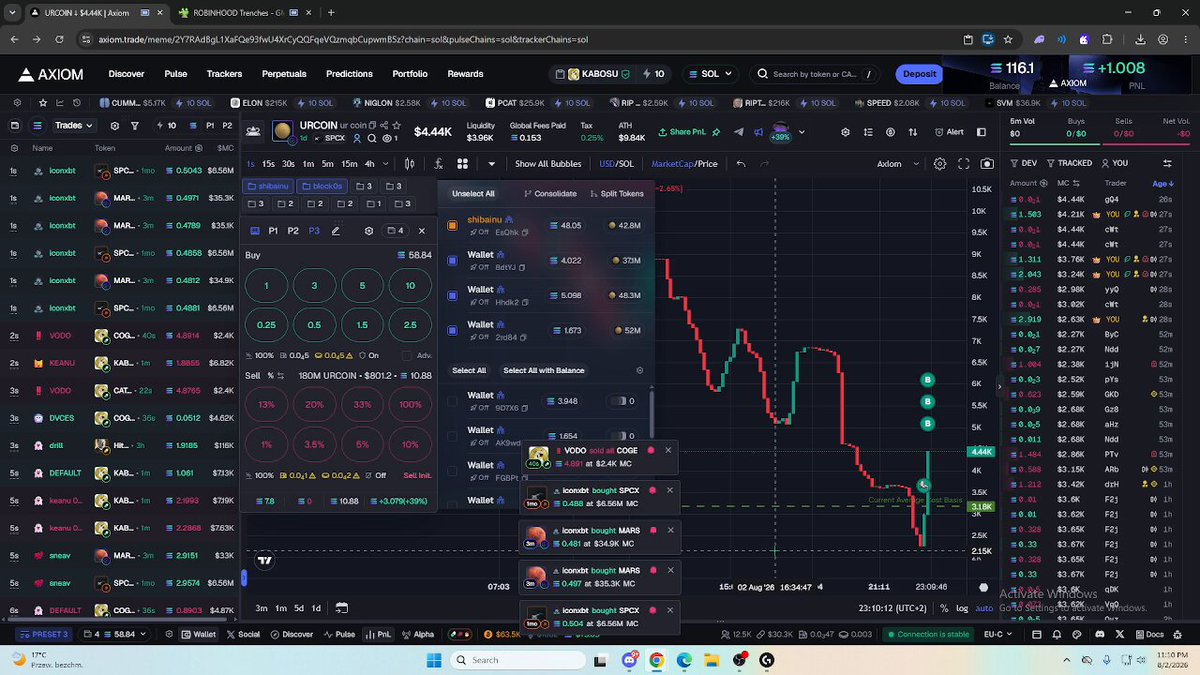Open Telegram paper-plane icon in token header
The width and height of the screenshot is (1200, 675).
pyautogui.click(x=739, y=132)
